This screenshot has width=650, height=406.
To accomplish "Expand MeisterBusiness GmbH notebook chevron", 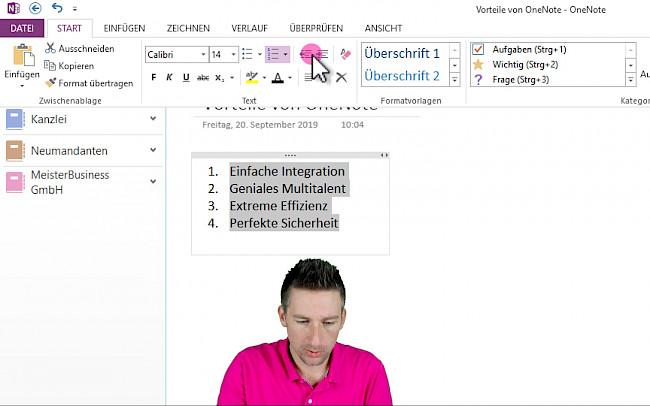I will tap(153, 182).
